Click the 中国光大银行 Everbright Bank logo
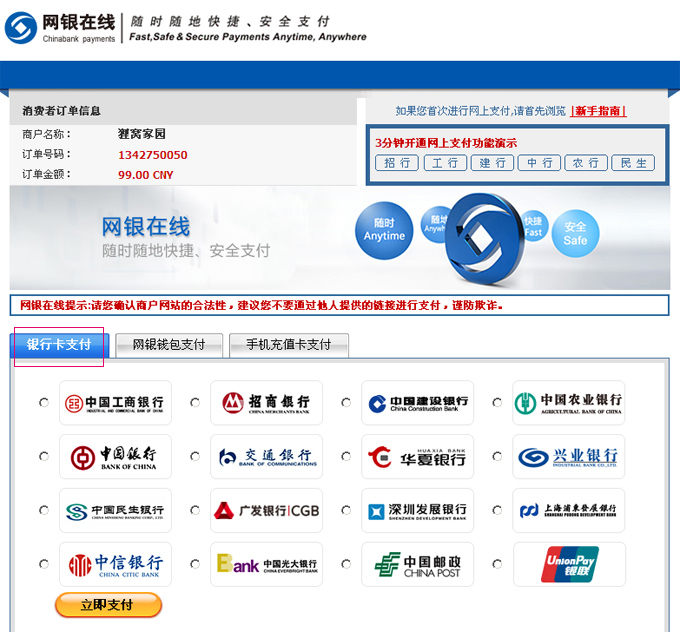Screen dimensions: 680x632 point(266,564)
